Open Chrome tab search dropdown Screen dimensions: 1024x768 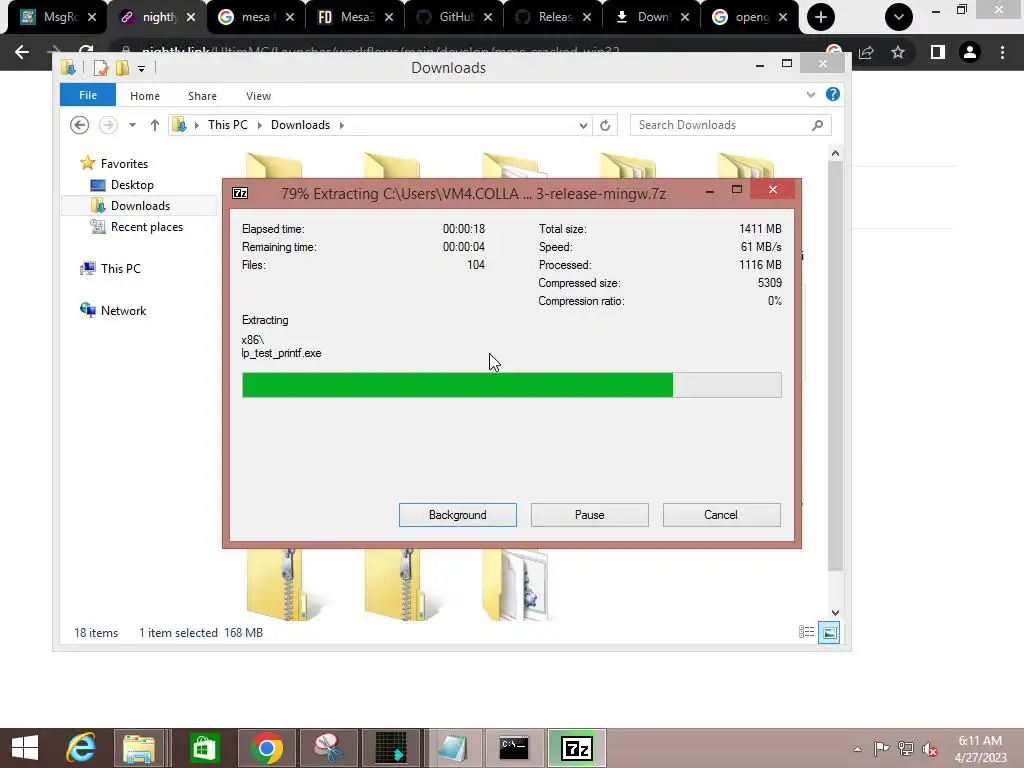(x=899, y=17)
